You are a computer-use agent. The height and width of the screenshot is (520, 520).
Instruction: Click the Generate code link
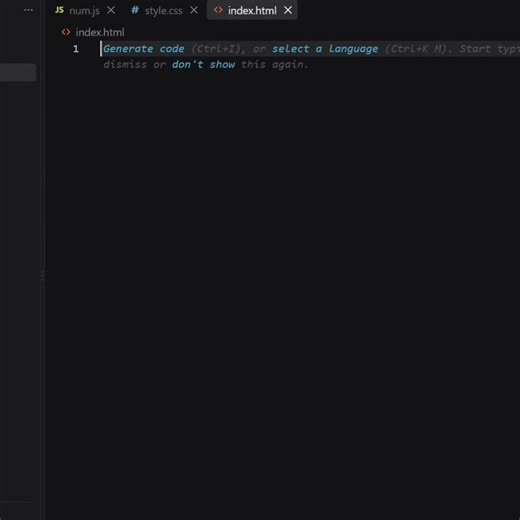144,49
